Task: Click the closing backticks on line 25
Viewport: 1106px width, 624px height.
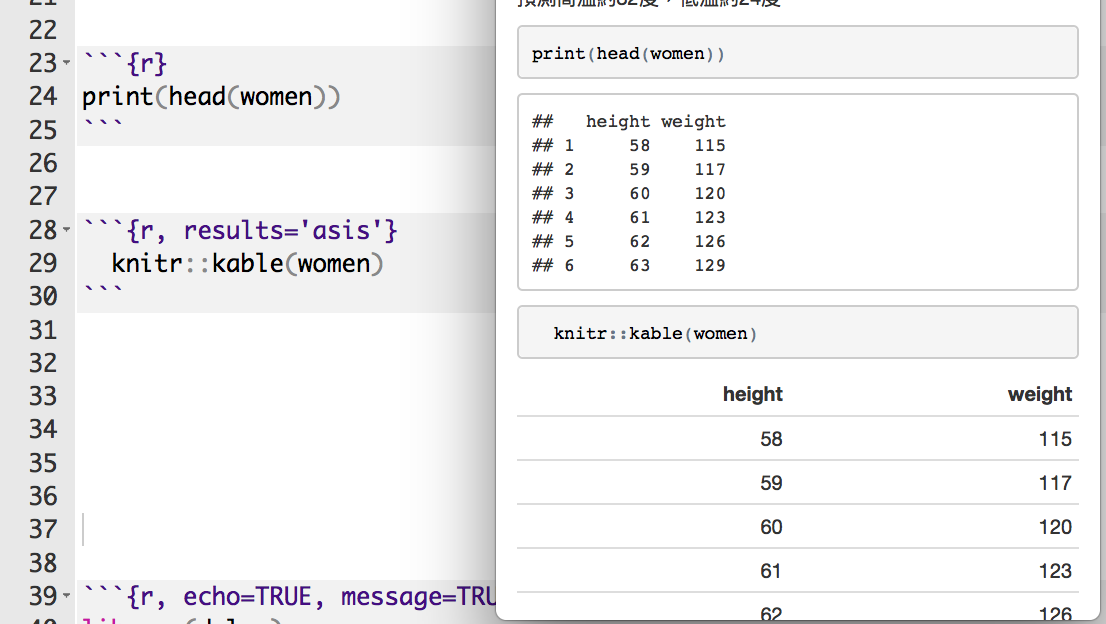Action: (103, 124)
